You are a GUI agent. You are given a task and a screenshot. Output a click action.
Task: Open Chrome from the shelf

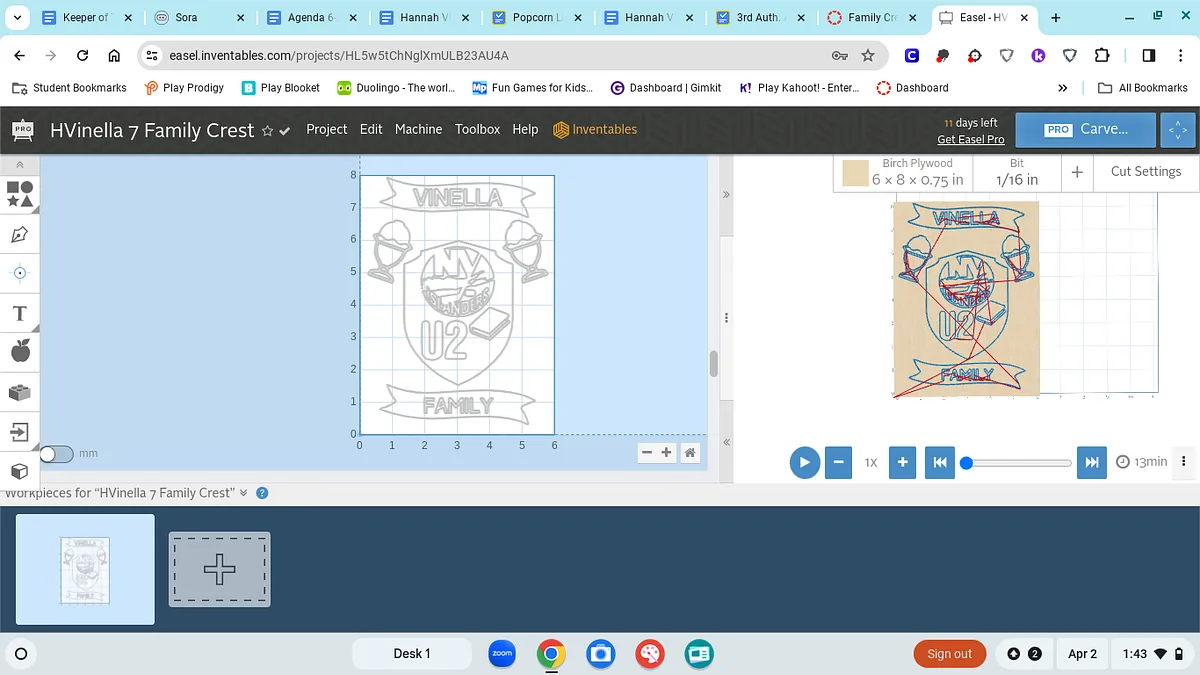(551, 654)
